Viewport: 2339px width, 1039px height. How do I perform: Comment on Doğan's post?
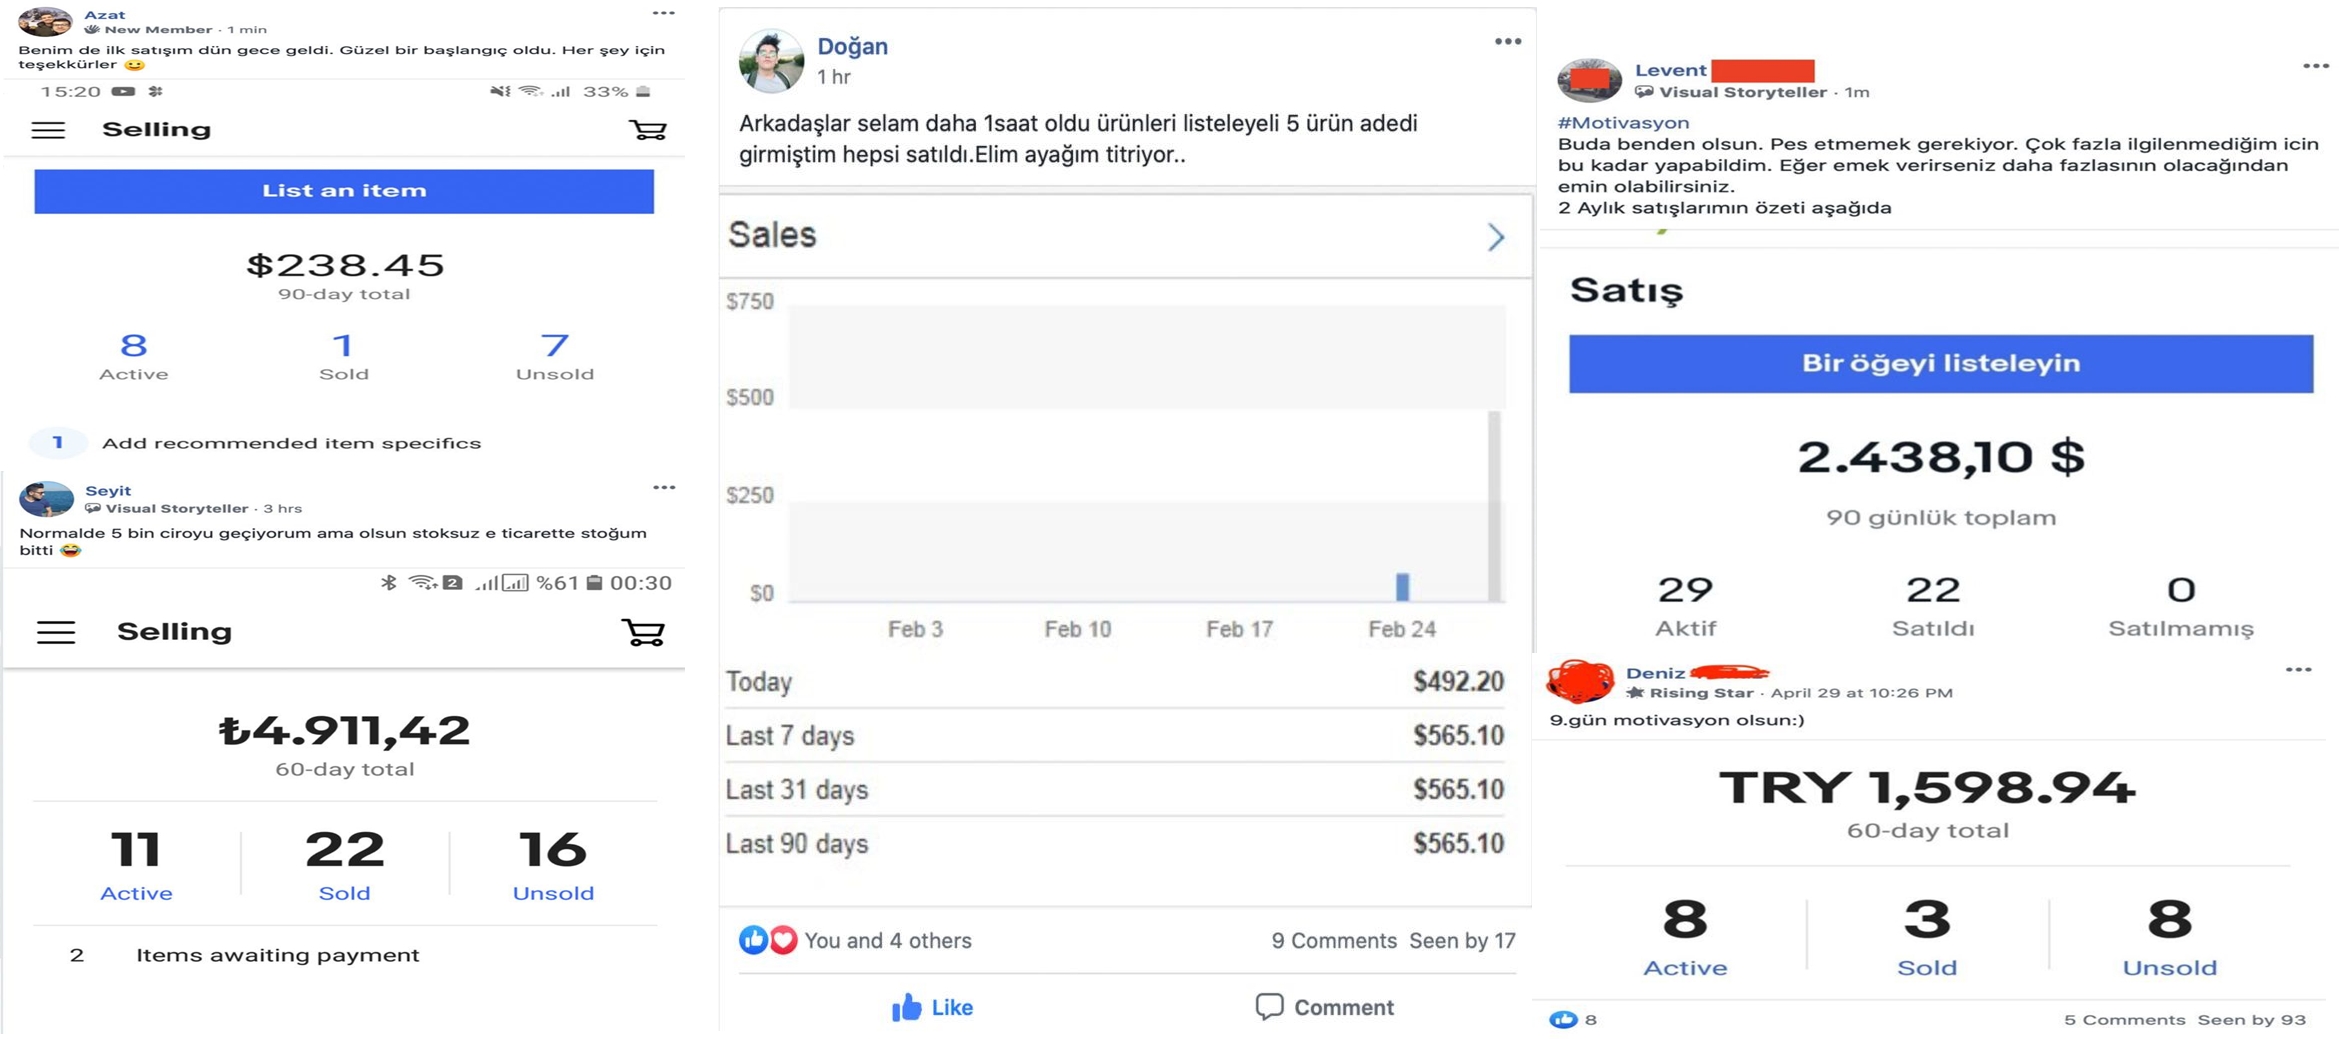pos(1324,1007)
